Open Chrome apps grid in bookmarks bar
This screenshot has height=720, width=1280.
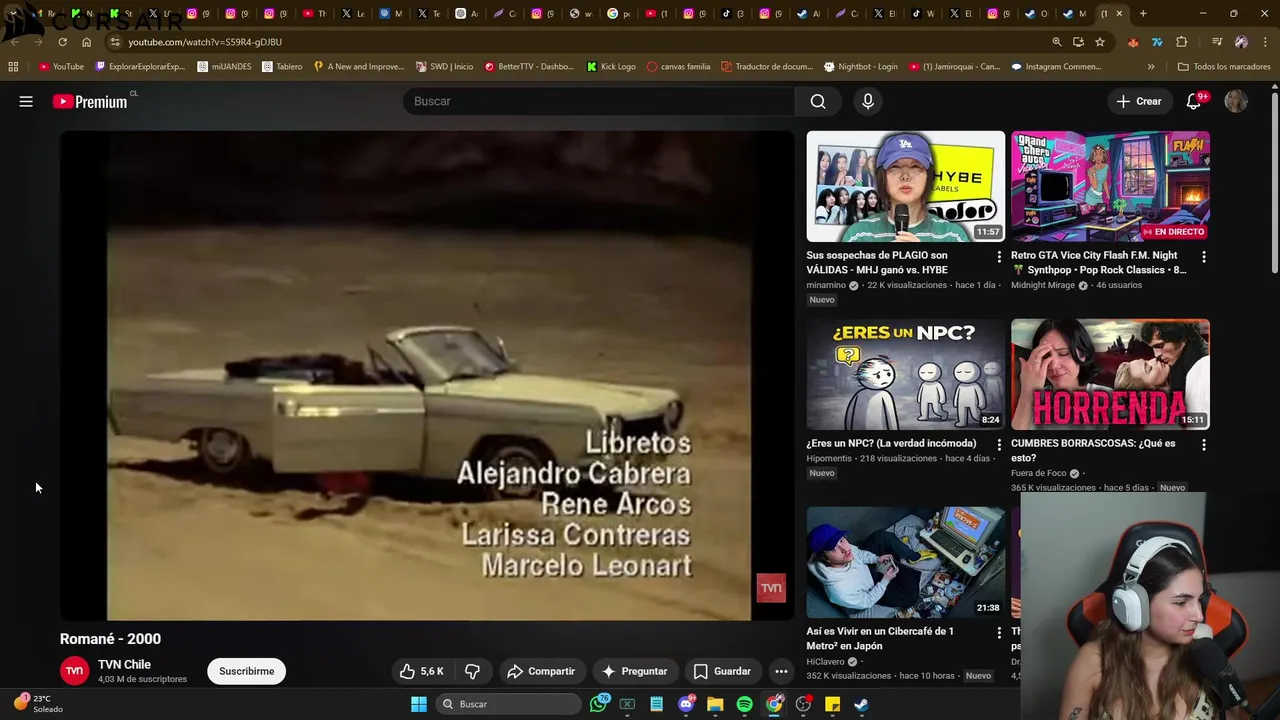click(13, 67)
